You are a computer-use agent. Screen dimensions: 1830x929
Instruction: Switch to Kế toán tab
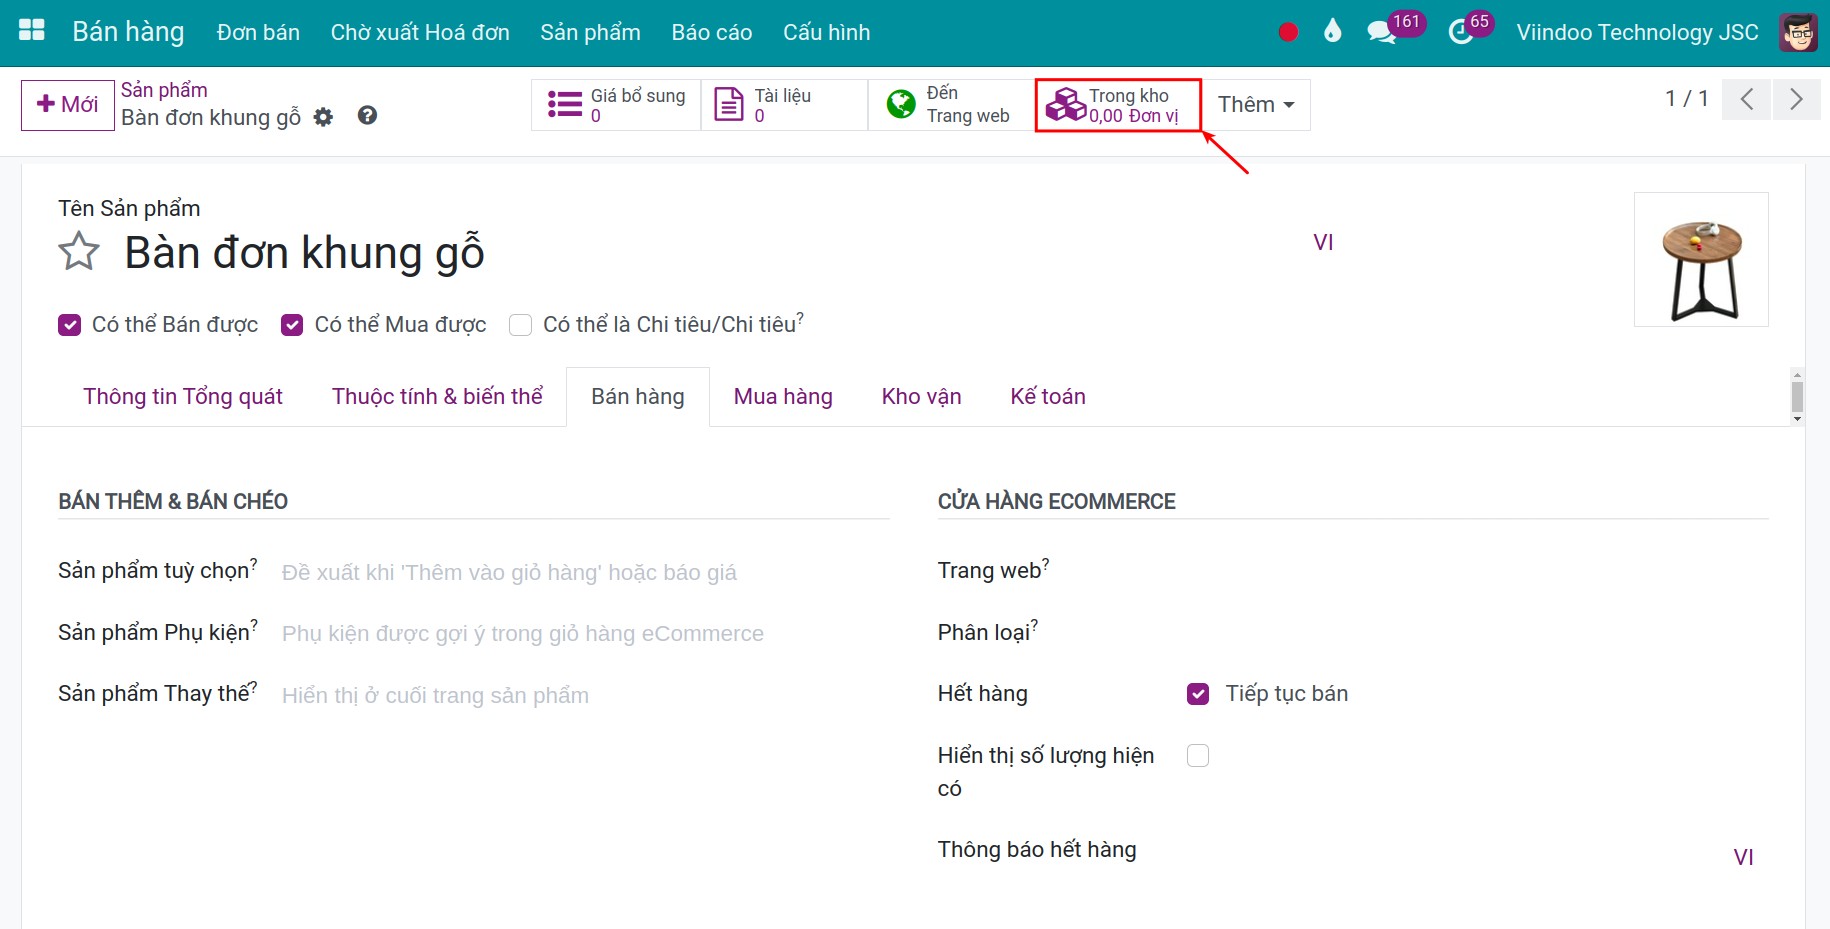pos(1048,396)
